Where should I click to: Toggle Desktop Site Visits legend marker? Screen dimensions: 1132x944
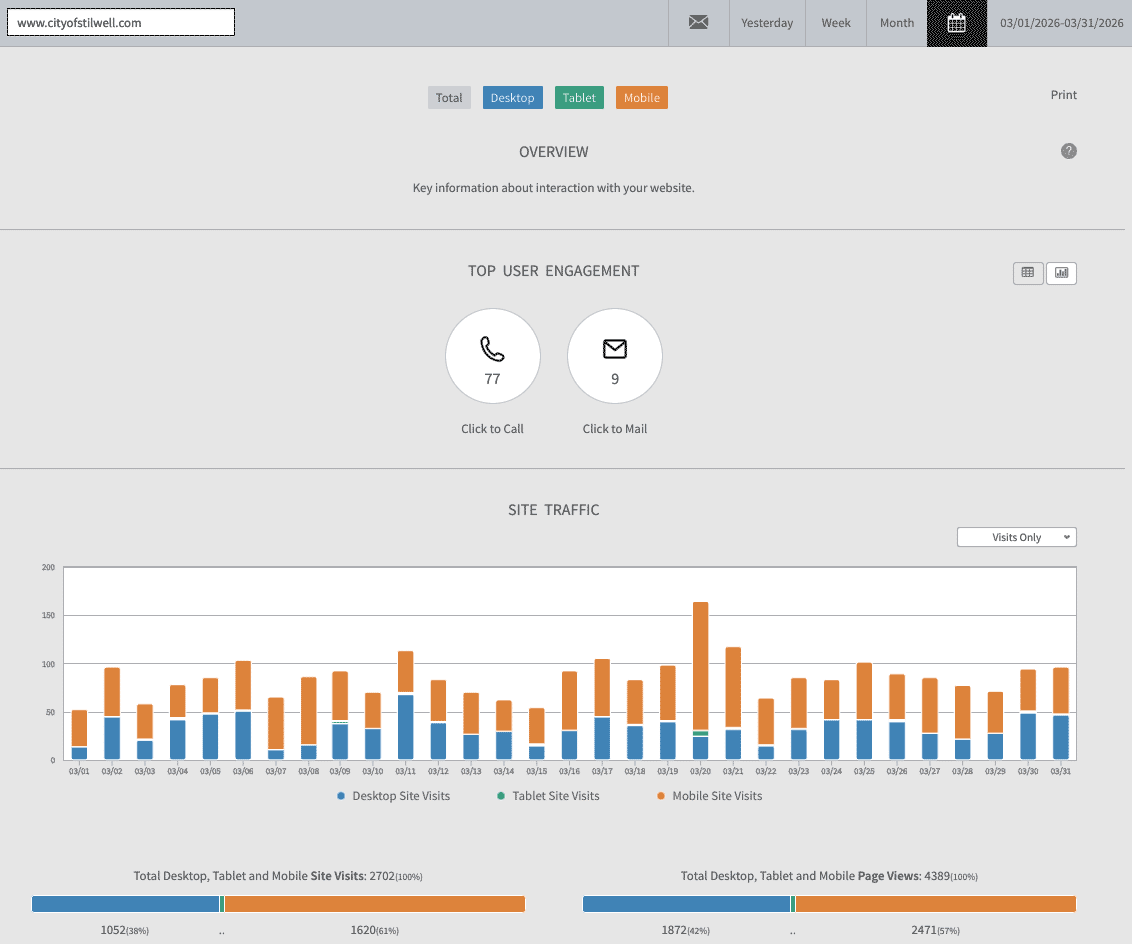(x=341, y=796)
